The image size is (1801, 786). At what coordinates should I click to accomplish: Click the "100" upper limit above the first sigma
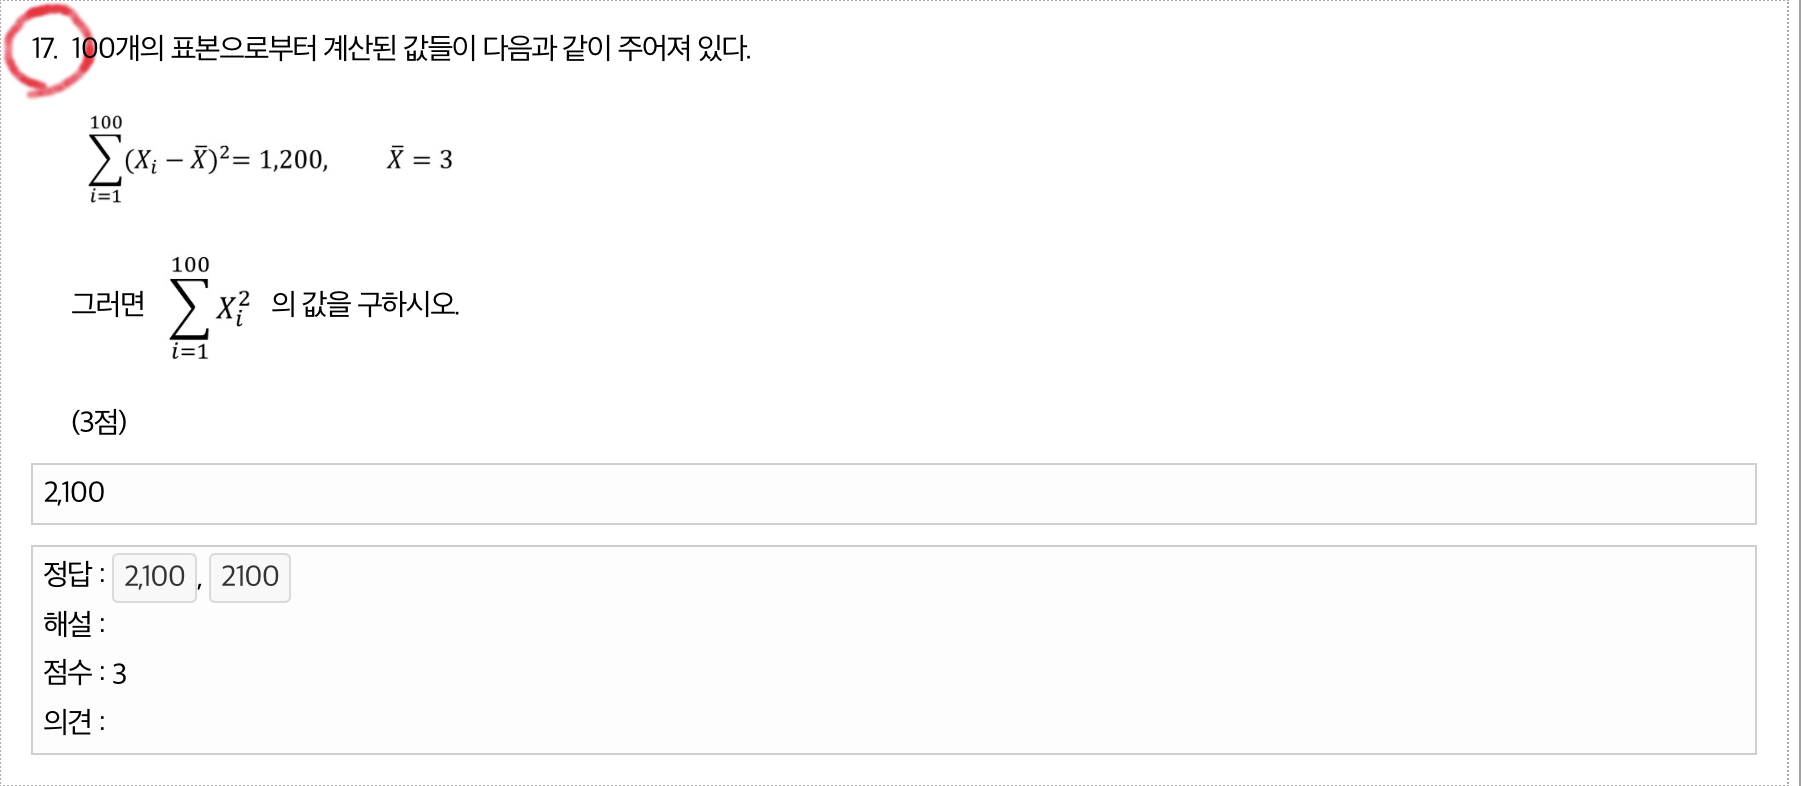[106, 123]
